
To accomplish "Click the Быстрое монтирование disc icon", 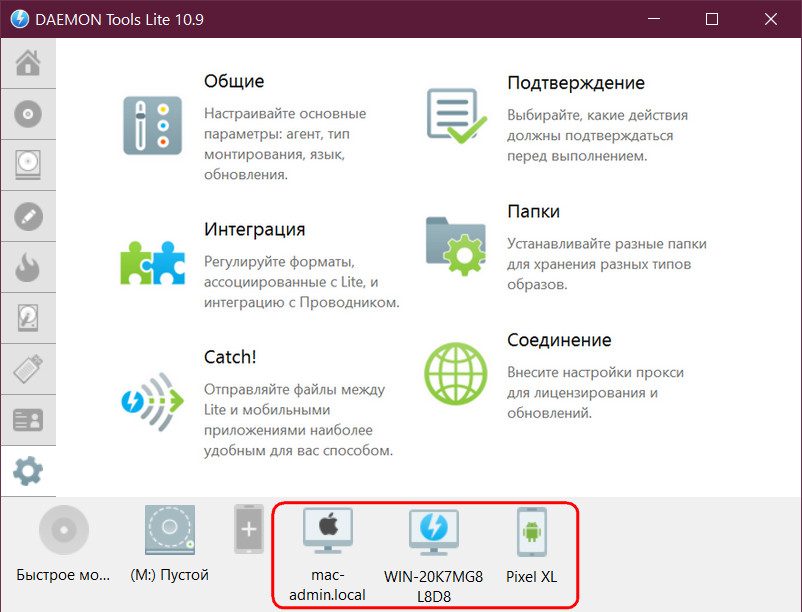I will tap(64, 530).
